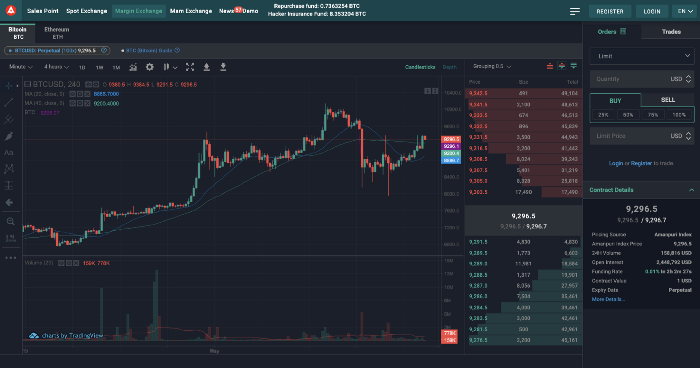700x368 pixels.
Task: Show combined asks and bids order book icon
Action: (x=562, y=66)
